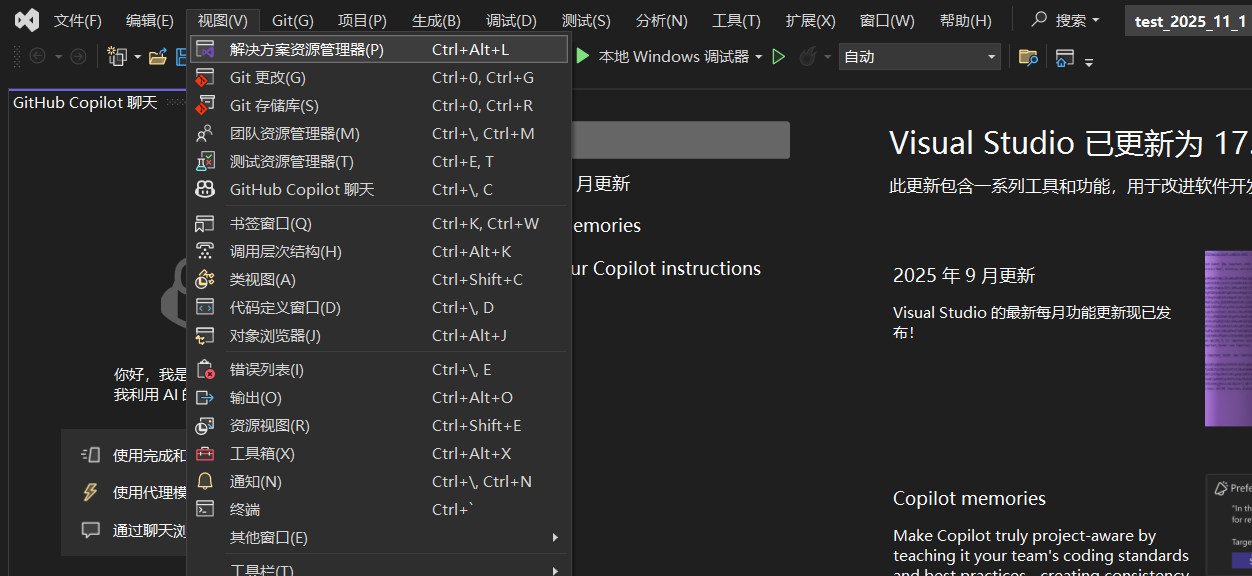This screenshot has height=576, width=1252.
Task: Click the open file folder icon
Action: coord(158,57)
